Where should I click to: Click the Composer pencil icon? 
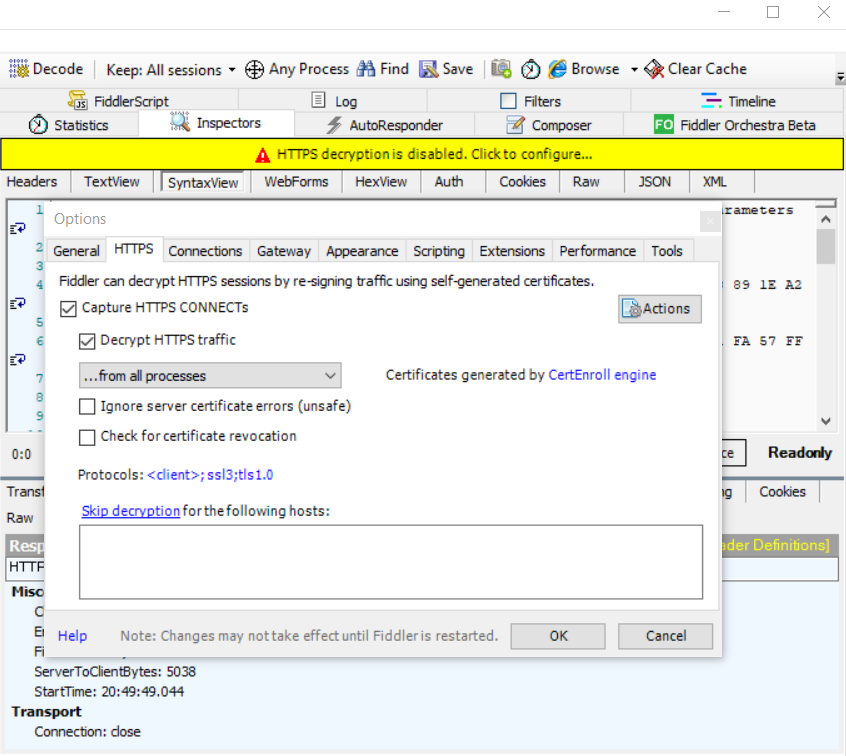tap(515, 125)
